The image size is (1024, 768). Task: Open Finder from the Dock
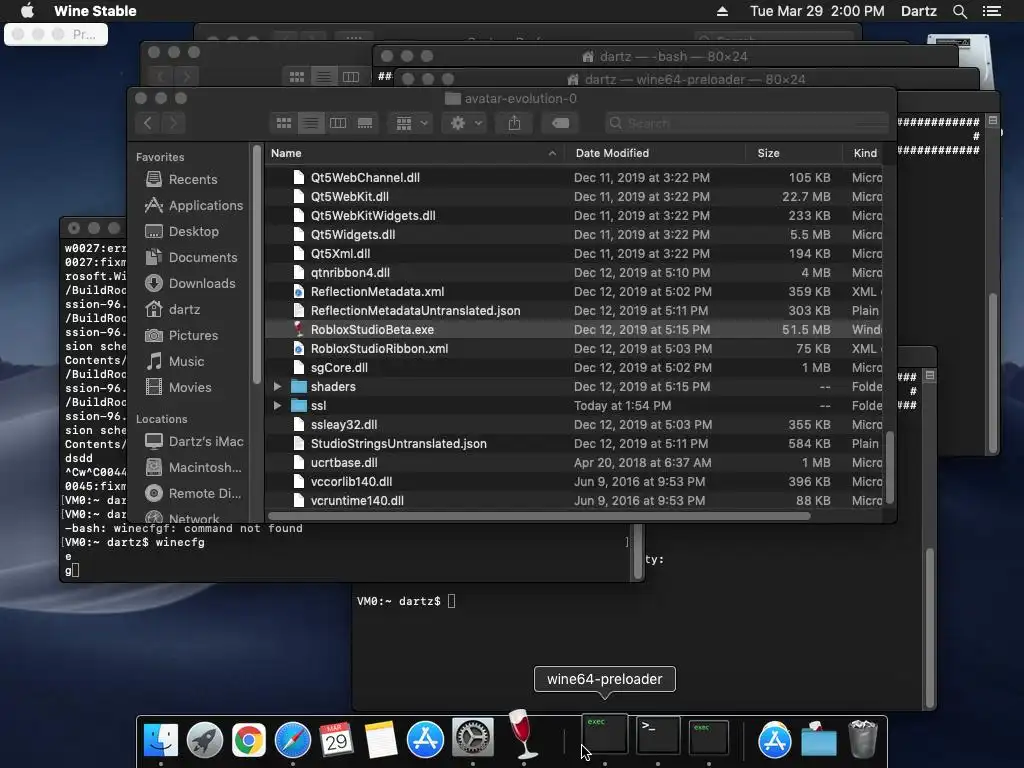click(161, 740)
